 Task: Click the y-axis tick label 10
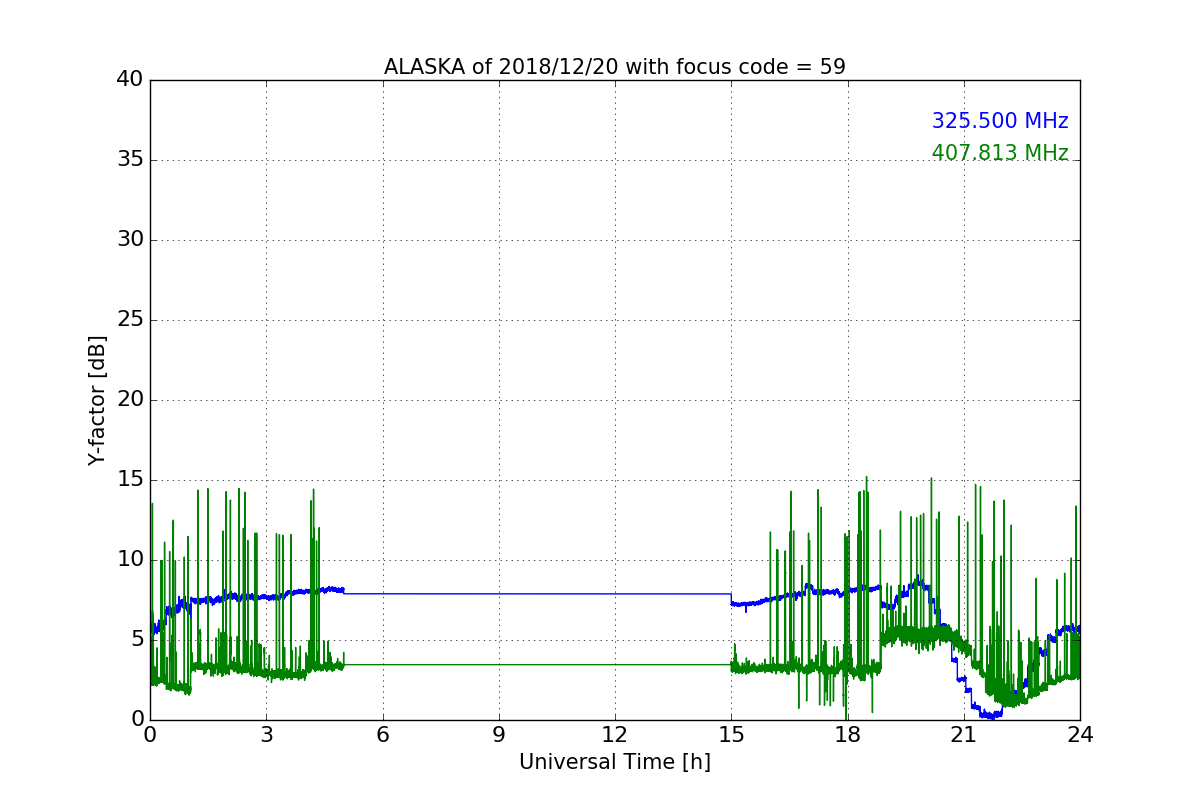click(130, 560)
